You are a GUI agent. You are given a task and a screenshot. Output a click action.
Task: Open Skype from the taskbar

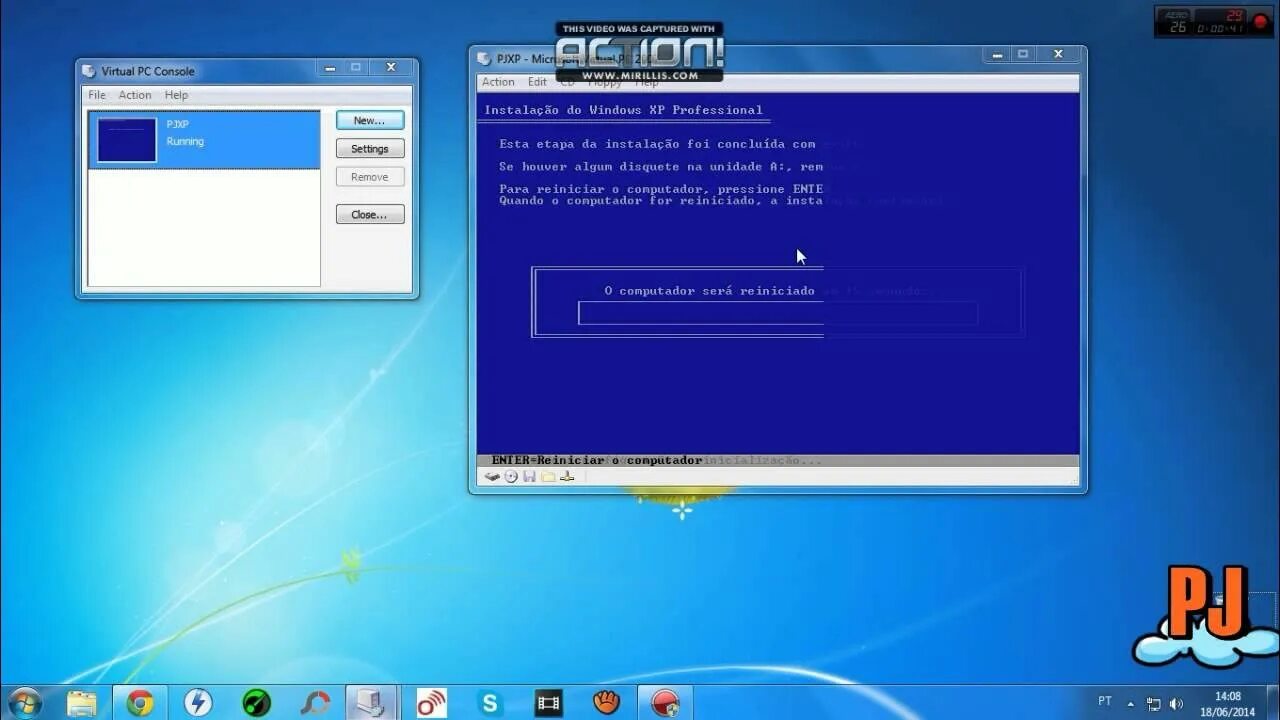pyautogui.click(x=490, y=703)
